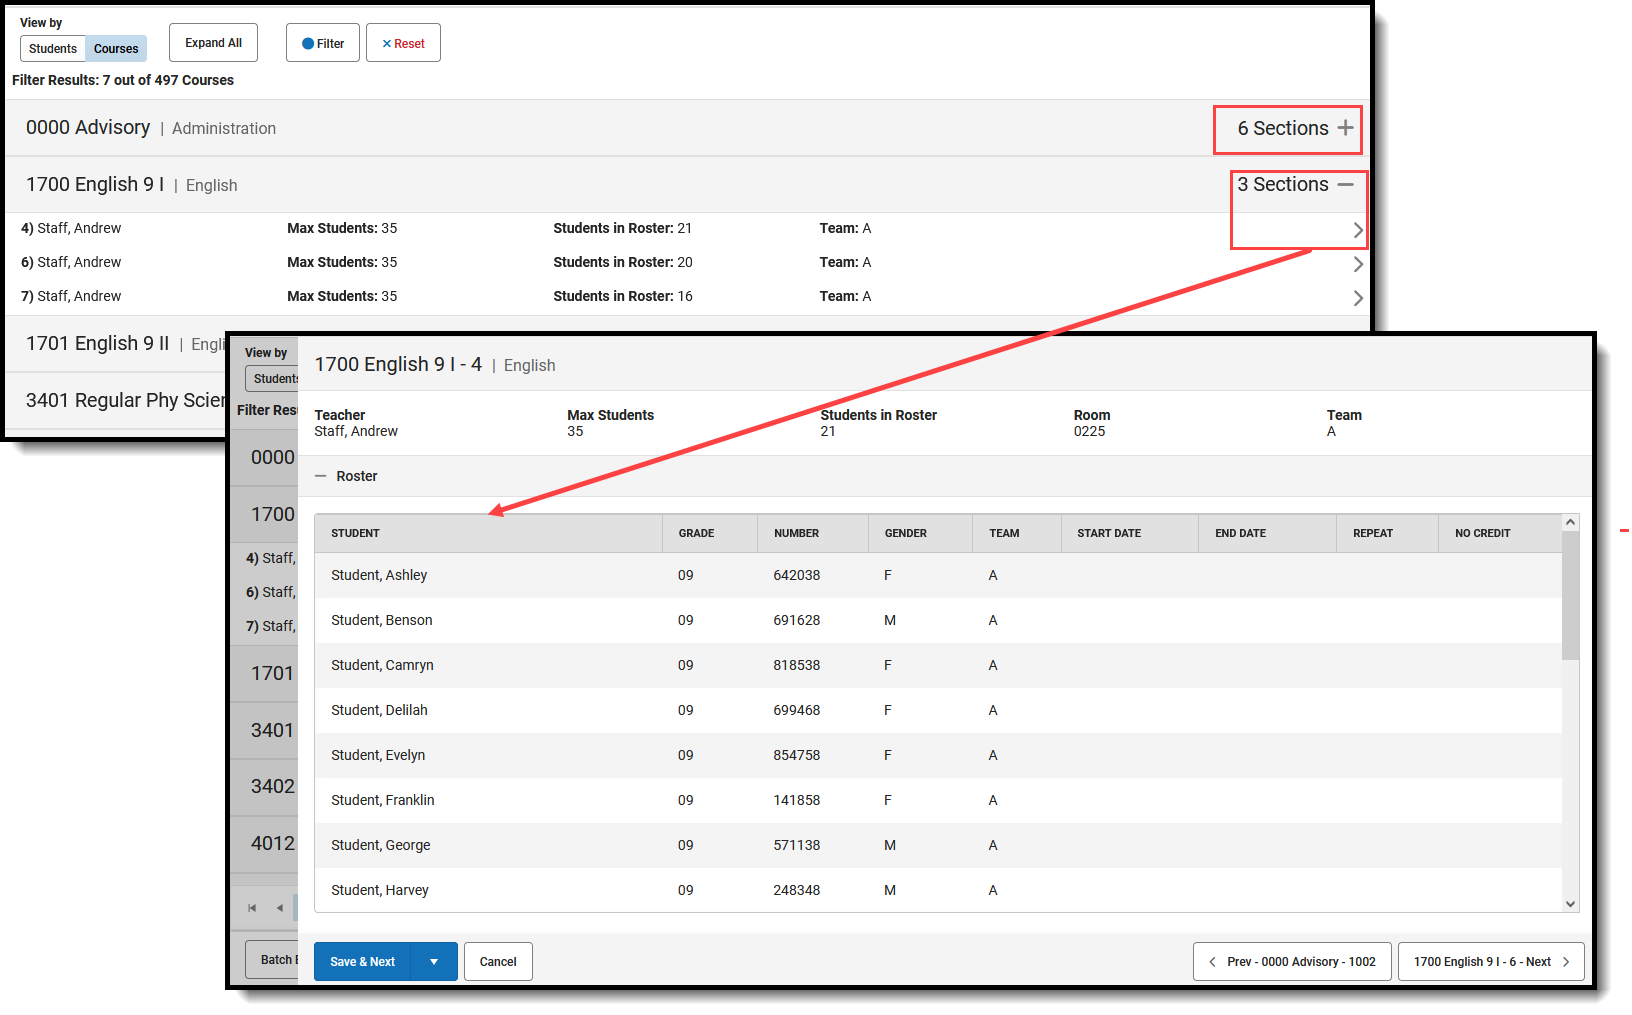Sort roster by GENDER column
This screenshot has width=1632, height=1015.
[920, 533]
